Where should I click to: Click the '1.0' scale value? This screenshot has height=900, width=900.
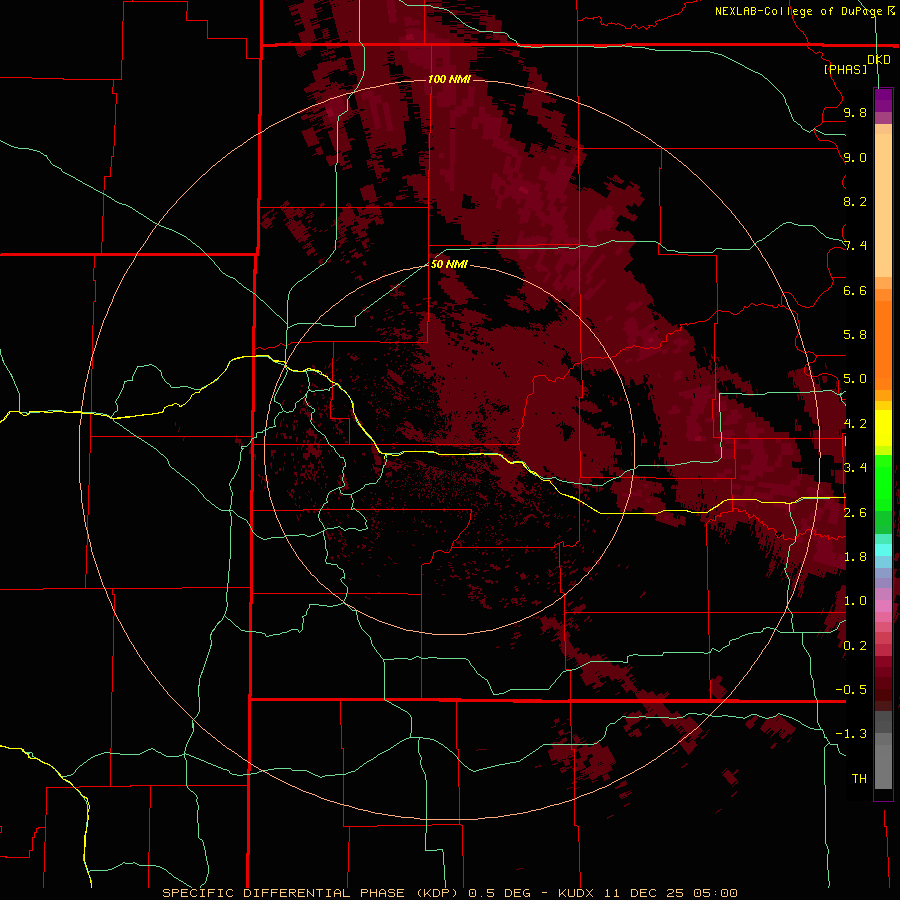pos(855,601)
